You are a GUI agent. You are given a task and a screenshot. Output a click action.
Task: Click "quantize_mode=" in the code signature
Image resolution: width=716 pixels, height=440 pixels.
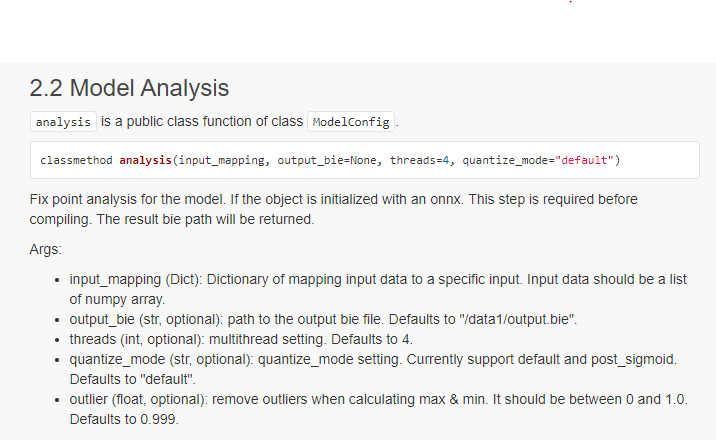coord(508,160)
